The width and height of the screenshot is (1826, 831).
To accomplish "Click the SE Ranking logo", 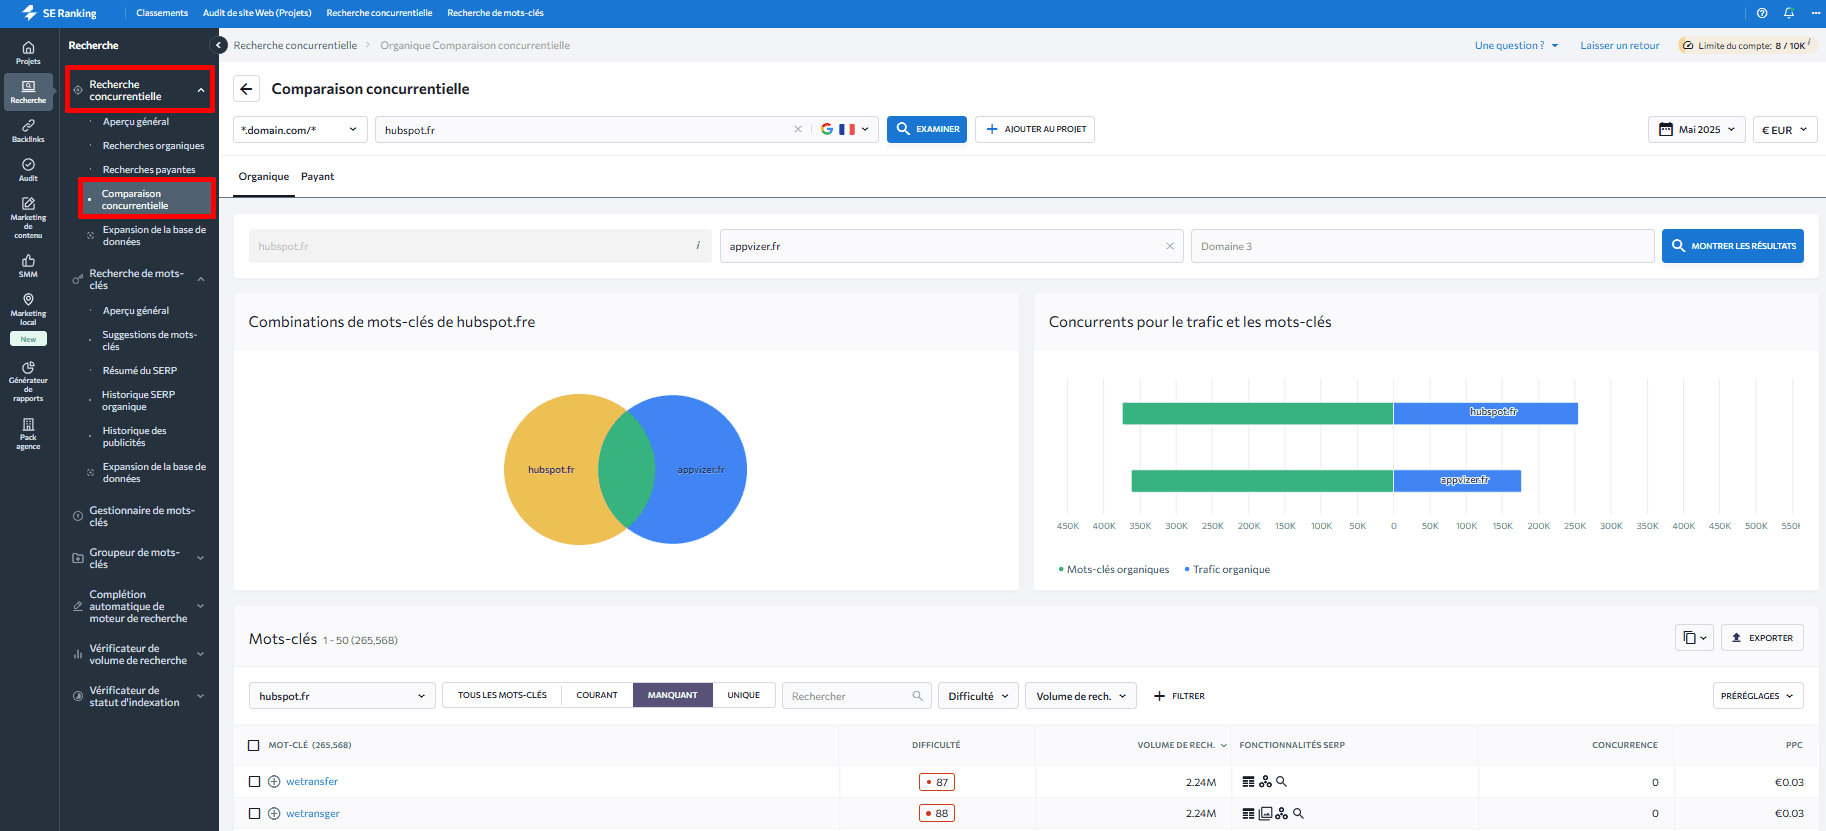I will pyautogui.click(x=59, y=13).
